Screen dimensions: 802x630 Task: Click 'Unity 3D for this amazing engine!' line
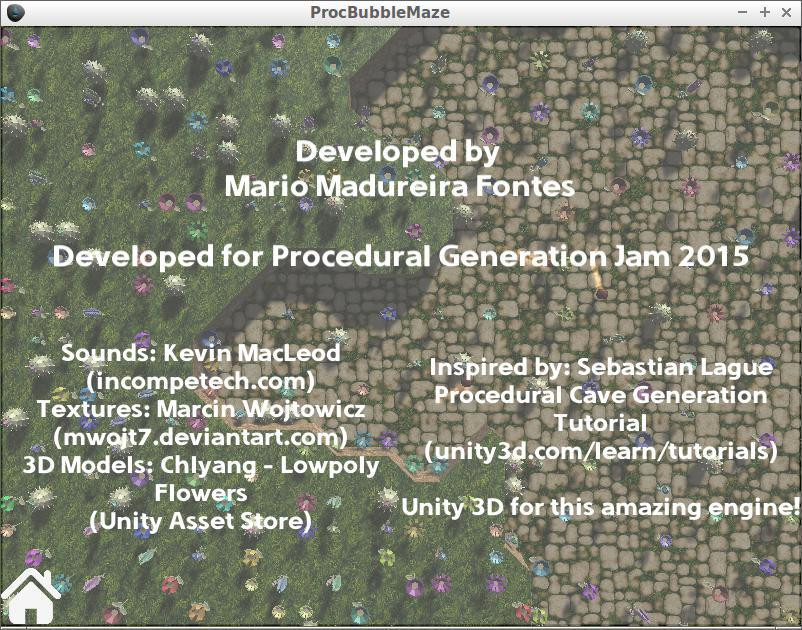600,507
